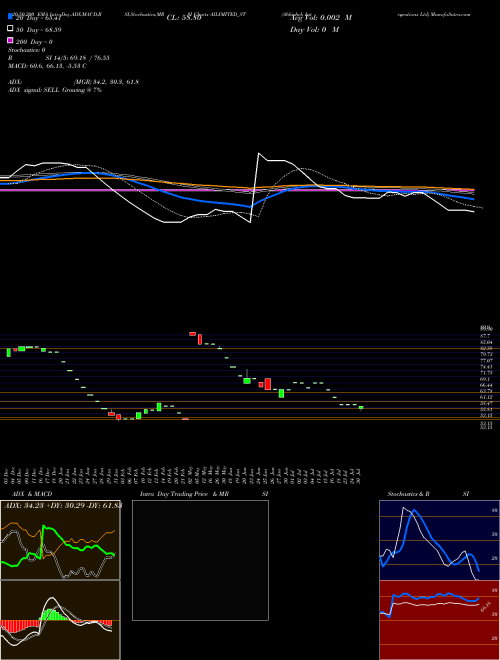This screenshot has width=500, height=660.
Task: Click the 'ADX signal: SELL Growing @ 7%' text
Action: (x=55, y=90)
